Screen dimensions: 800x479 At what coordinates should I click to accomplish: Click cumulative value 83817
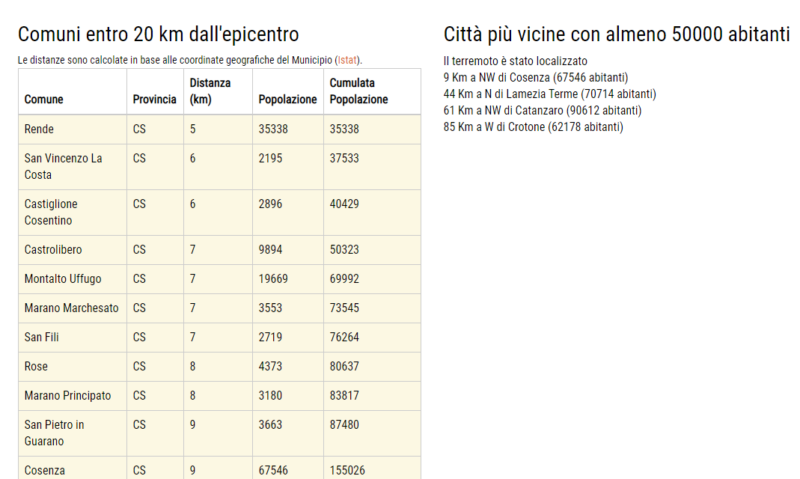click(x=344, y=395)
